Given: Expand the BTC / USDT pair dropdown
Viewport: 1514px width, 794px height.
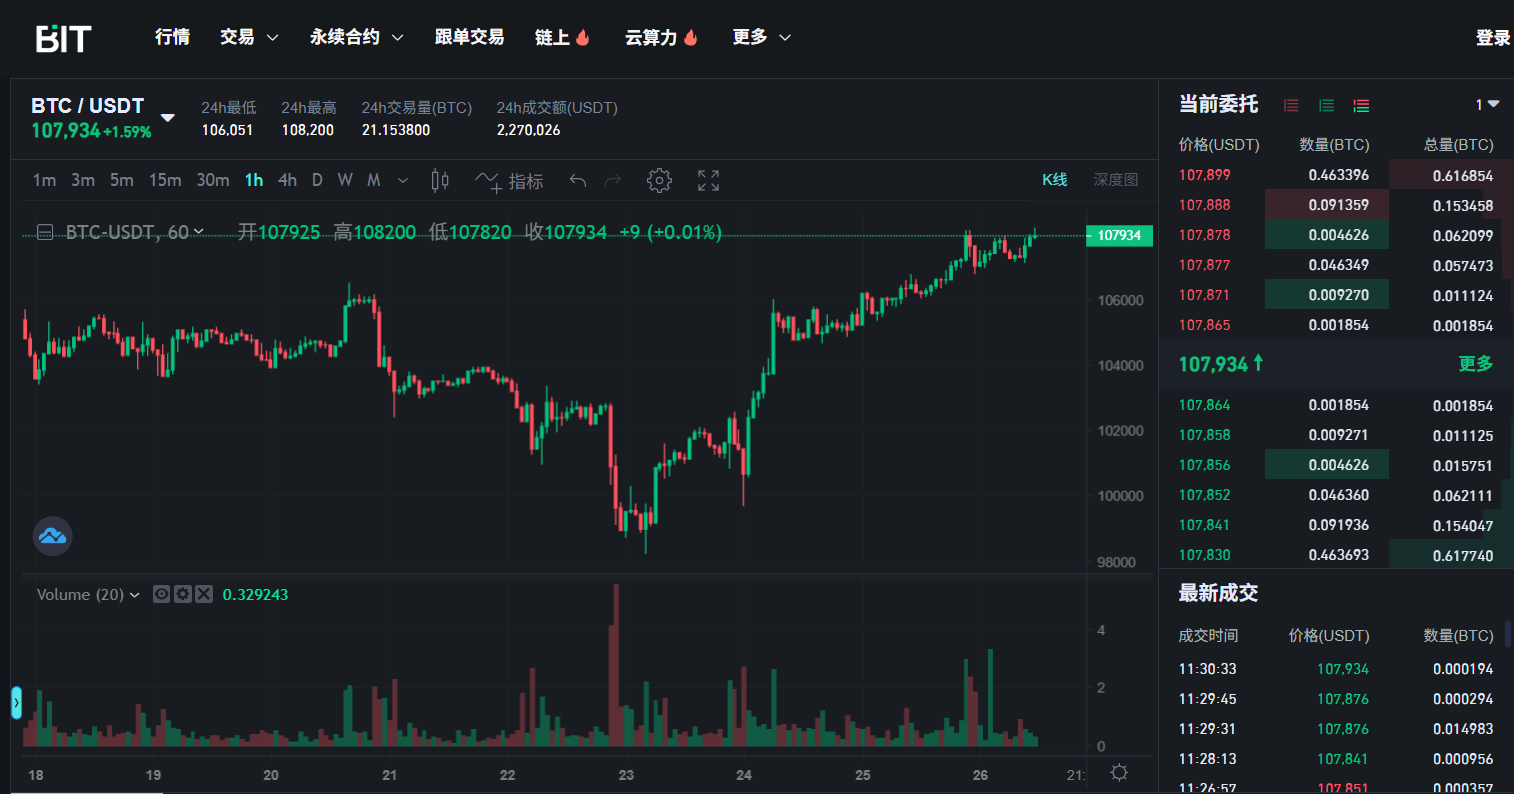Looking at the screenshot, I should coord(168,118).
